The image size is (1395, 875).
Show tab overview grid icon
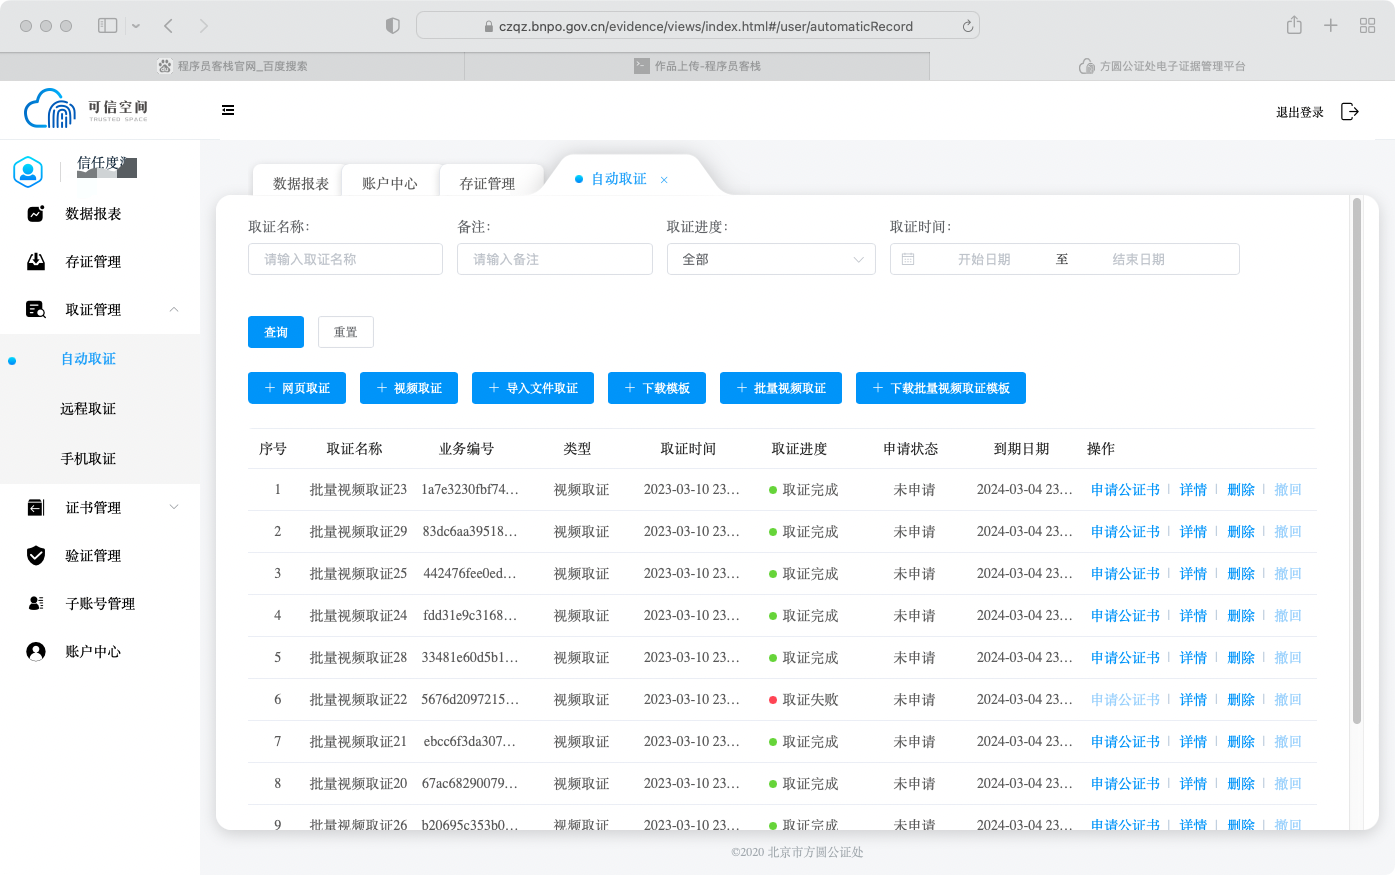[1368, 26]
